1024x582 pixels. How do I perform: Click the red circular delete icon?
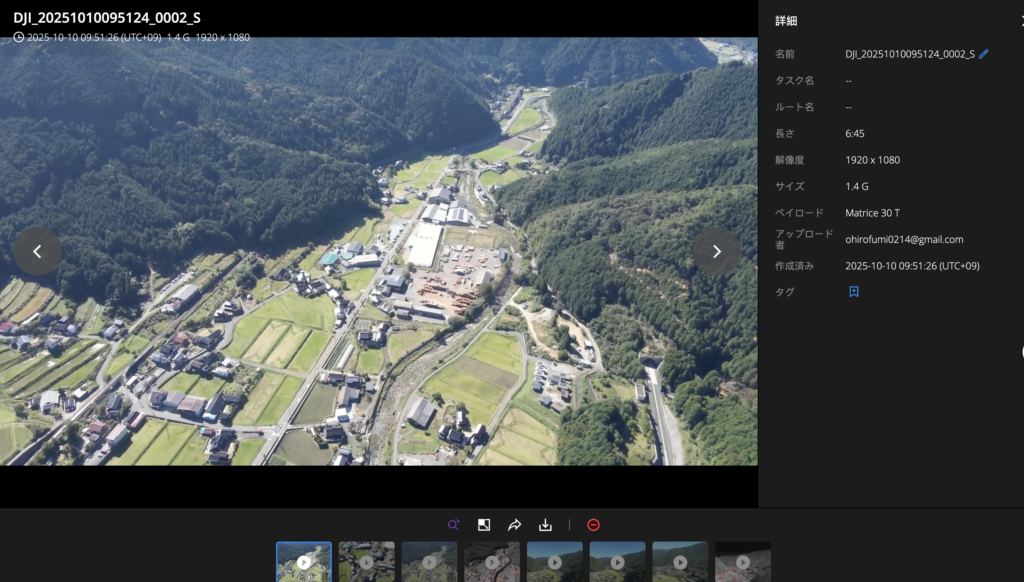(593, 525)
